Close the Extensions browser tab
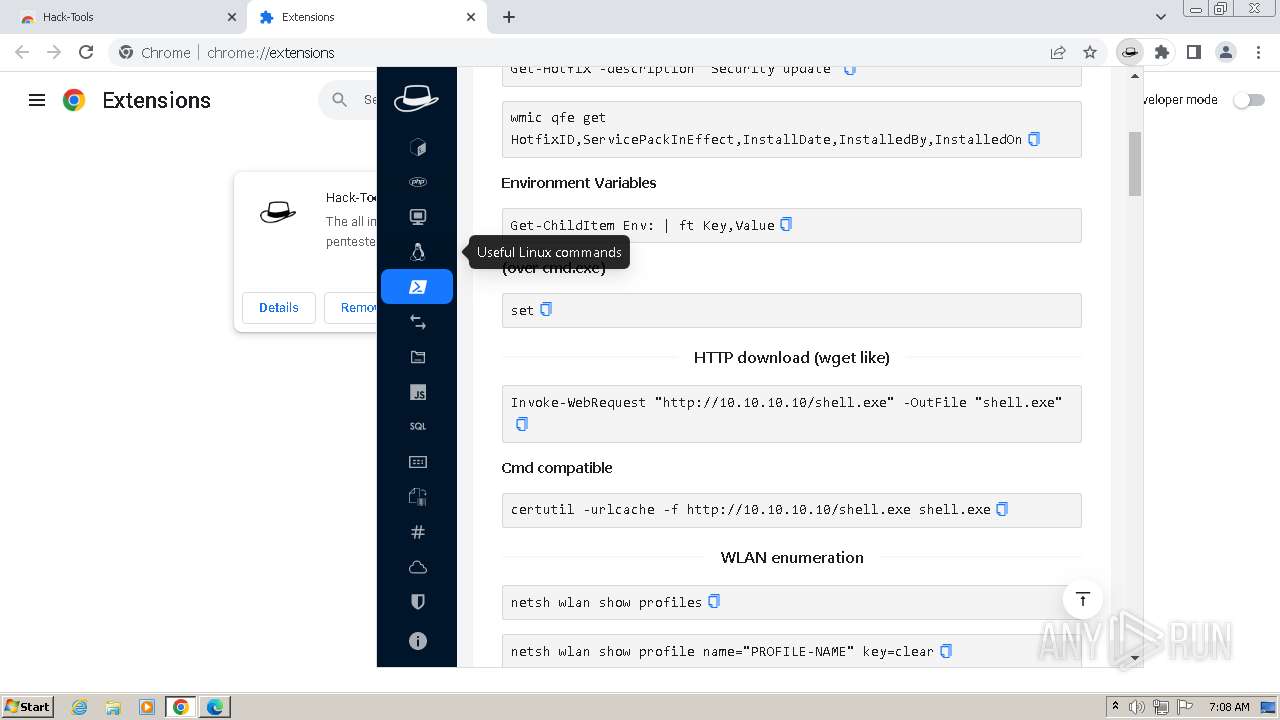Viewport: 1280px width, 720px height. (472, 17)
